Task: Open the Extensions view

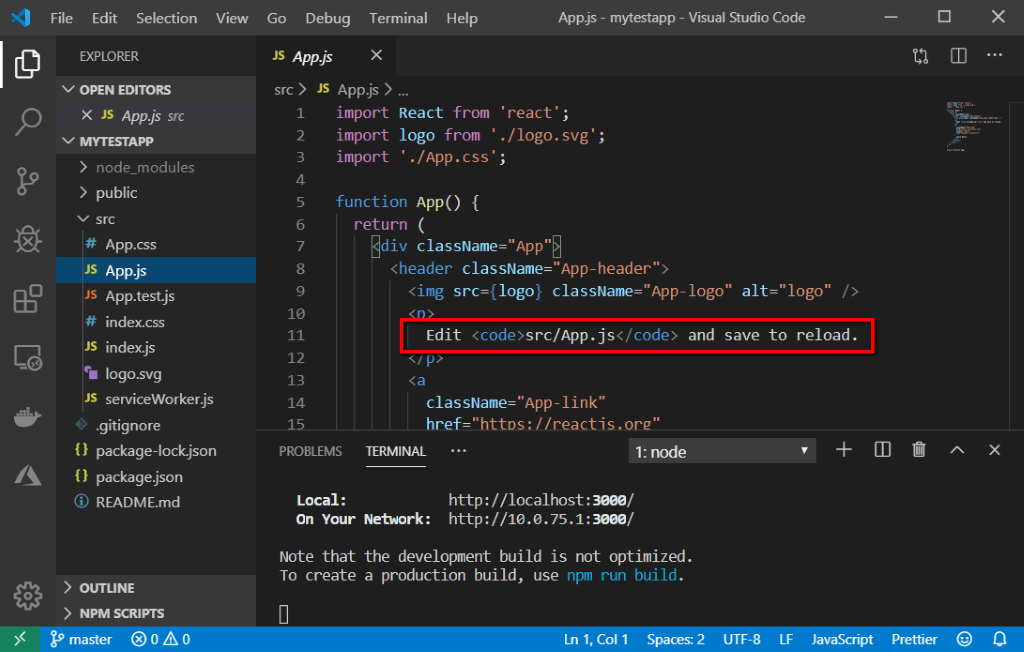Action: coord(27,297)
